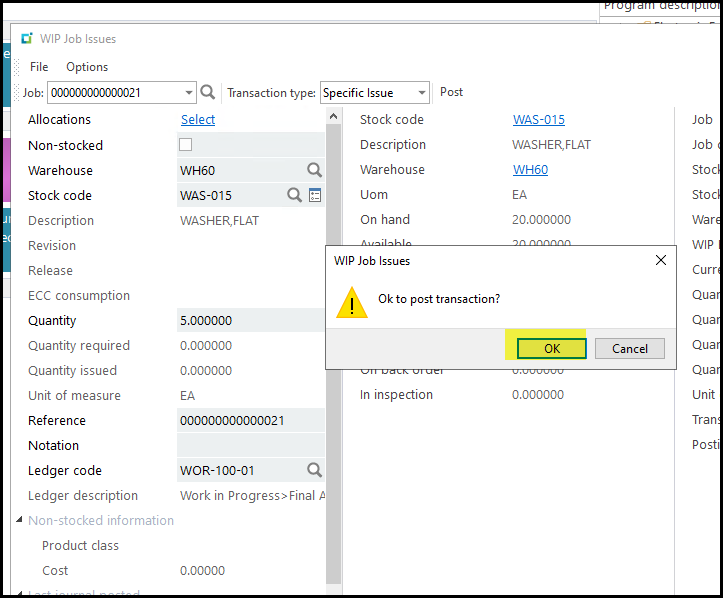The width and height of the screenshot is (723, 598).
Task: Close the 'Ok to post transaction?' dialog with X
Action: tap(660, 261)
